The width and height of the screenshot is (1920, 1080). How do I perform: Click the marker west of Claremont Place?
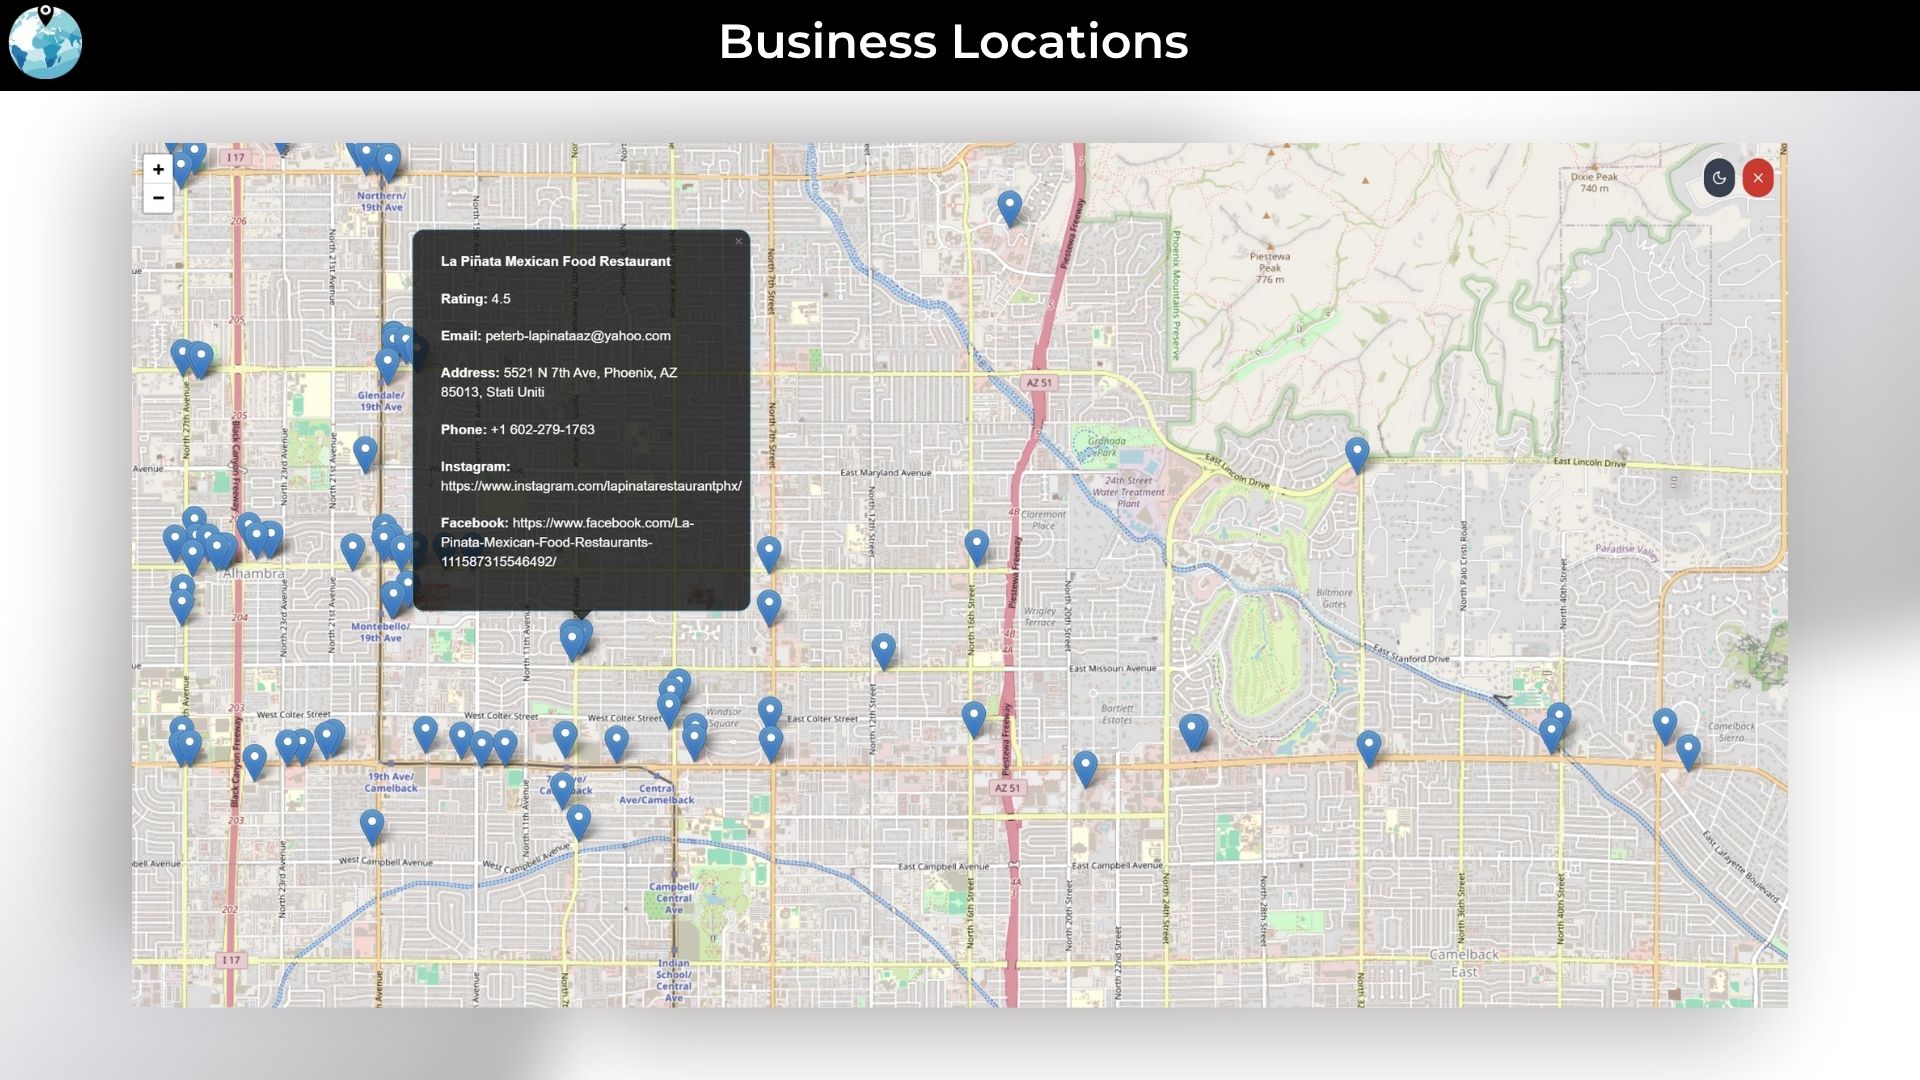point(976,545)
